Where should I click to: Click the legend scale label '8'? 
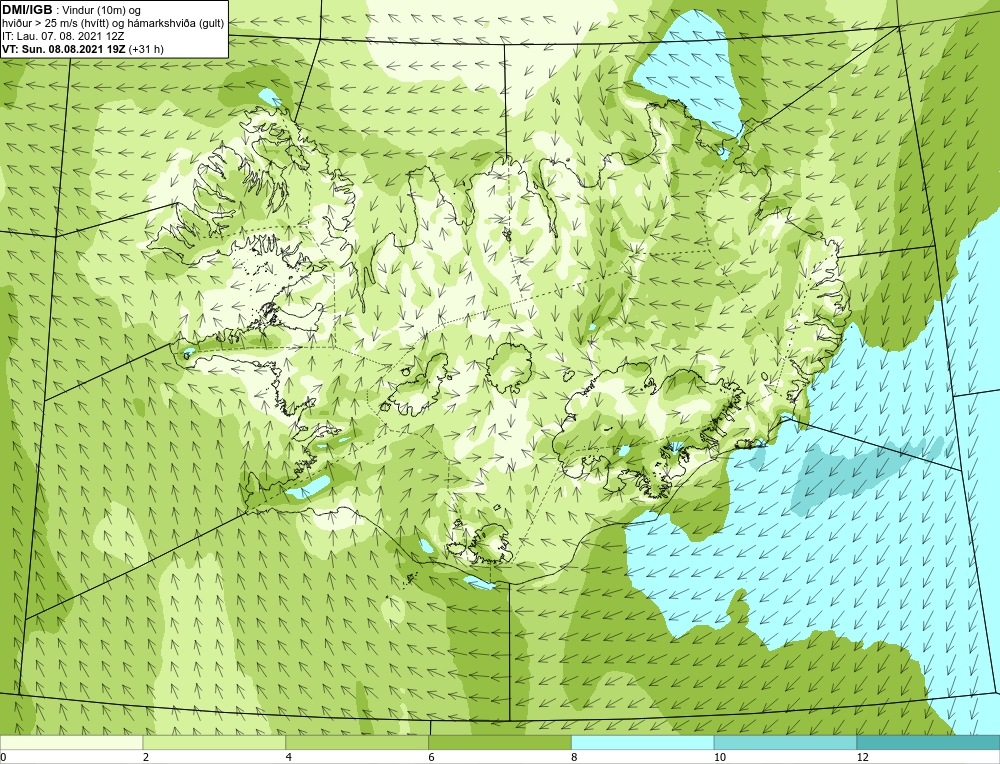(575, 757)
